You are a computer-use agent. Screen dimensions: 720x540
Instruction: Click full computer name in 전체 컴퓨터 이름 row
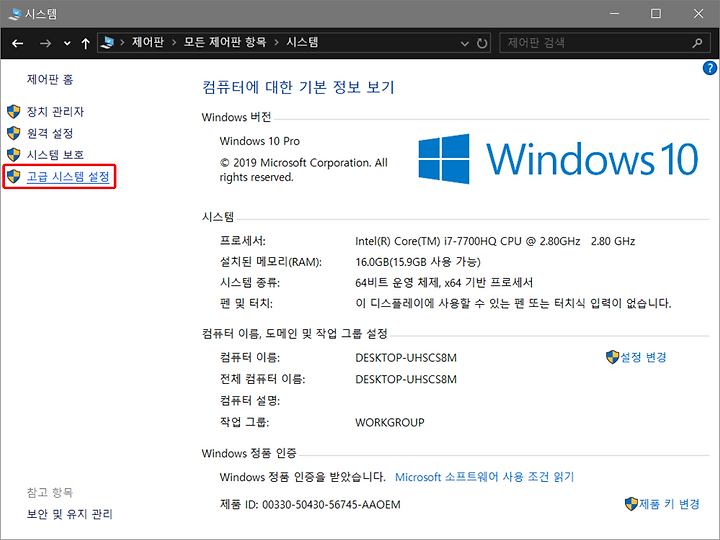tap(406, 379)
